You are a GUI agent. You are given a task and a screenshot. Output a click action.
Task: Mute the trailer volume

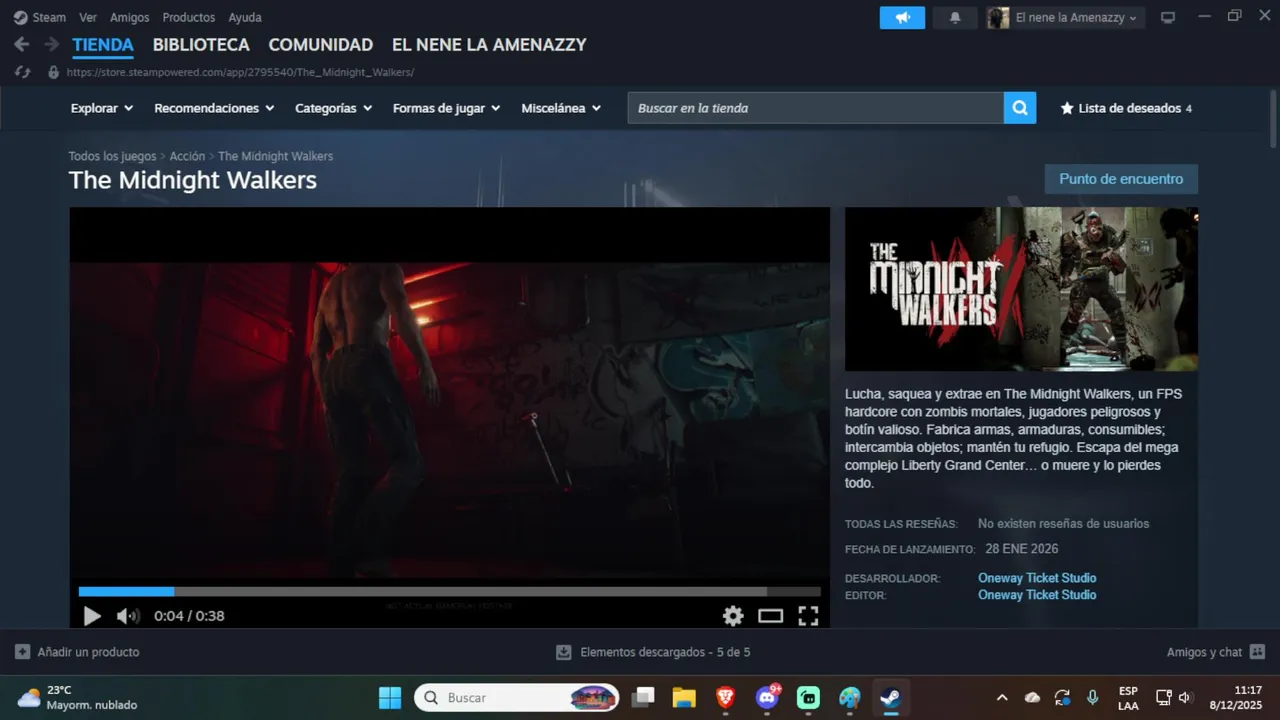point(127,616)
